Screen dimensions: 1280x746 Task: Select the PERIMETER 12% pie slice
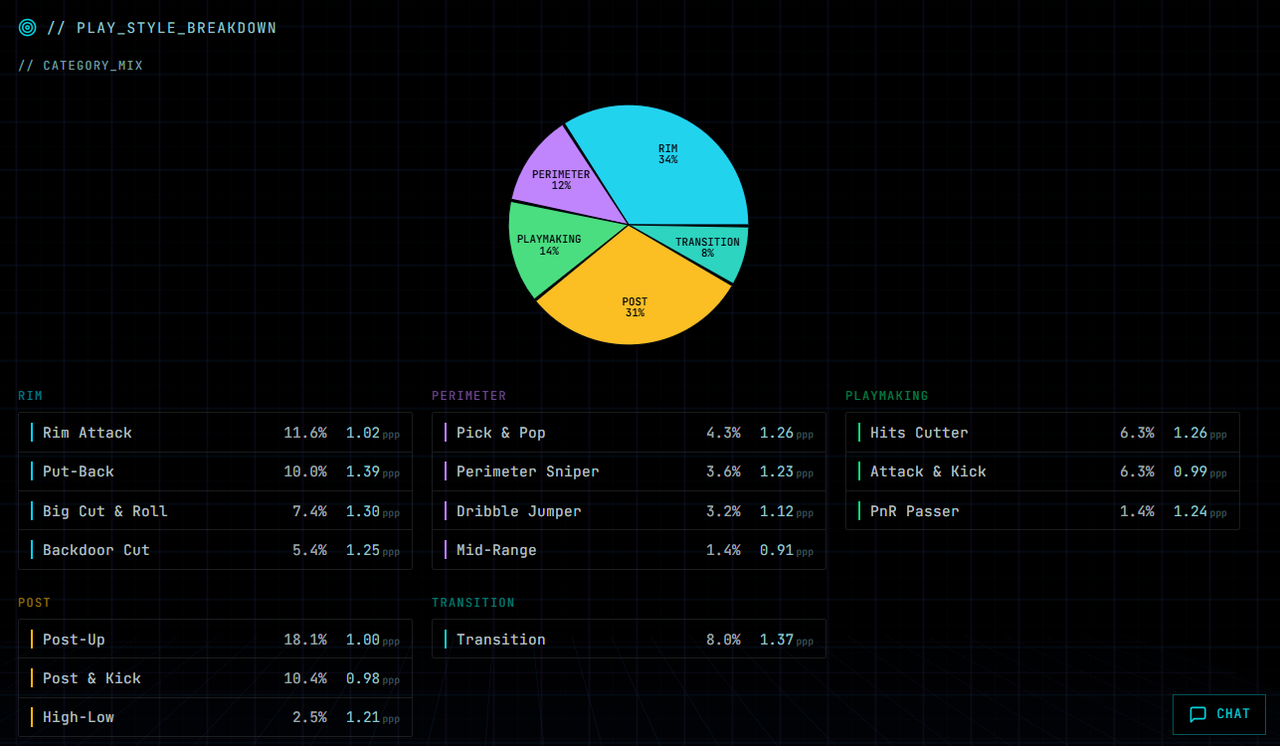point(561,180)
